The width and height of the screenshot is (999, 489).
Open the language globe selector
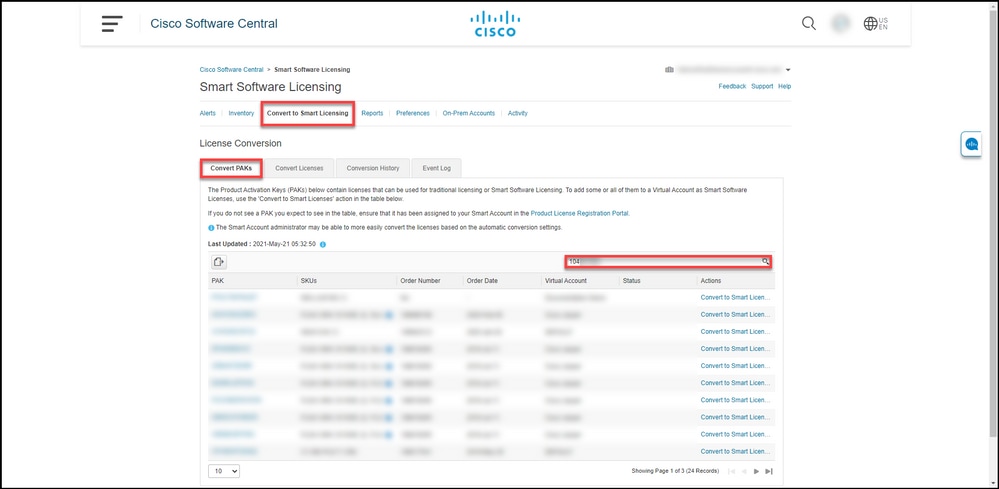point(876,24)
